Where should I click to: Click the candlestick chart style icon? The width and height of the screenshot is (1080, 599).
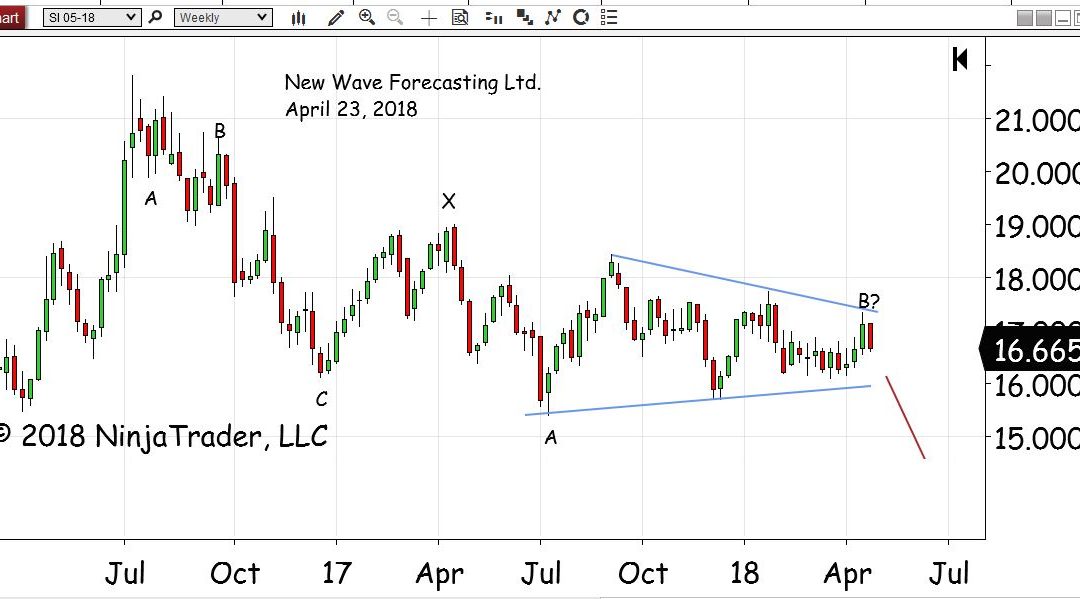click(298, 17)
